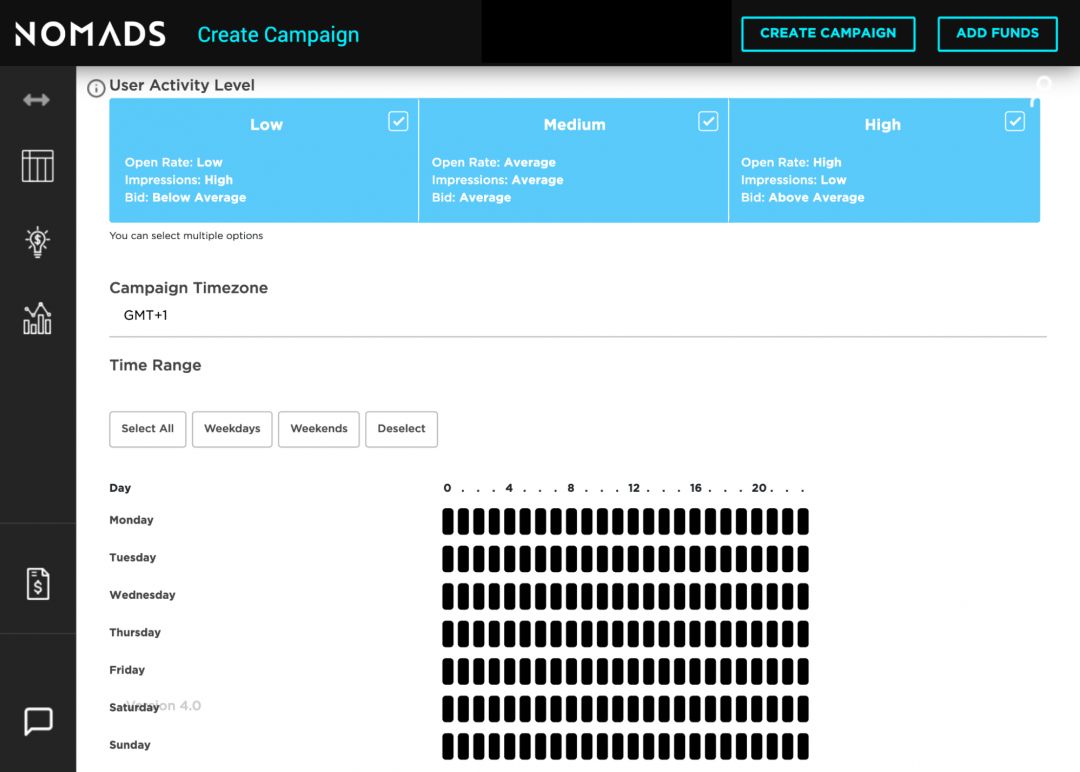Expand the sidebar with the arrows icon
Screen dimensions: 1080x772
tap(37, 98)
